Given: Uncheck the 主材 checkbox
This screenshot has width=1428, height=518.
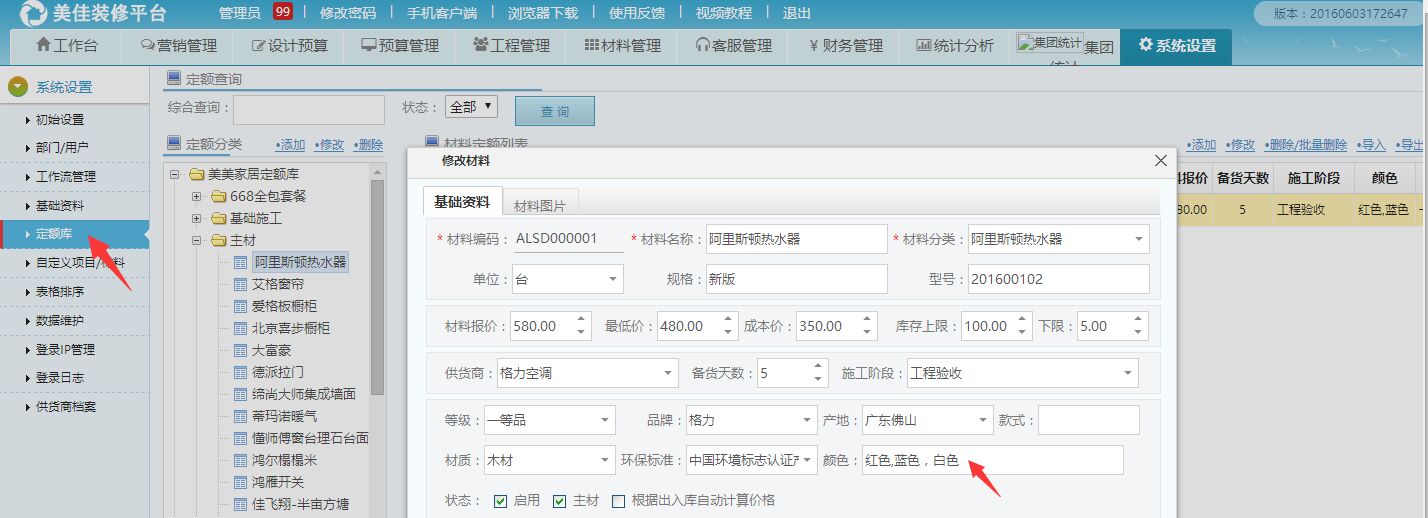Looking at the screenshot, I should pos(559,500).
